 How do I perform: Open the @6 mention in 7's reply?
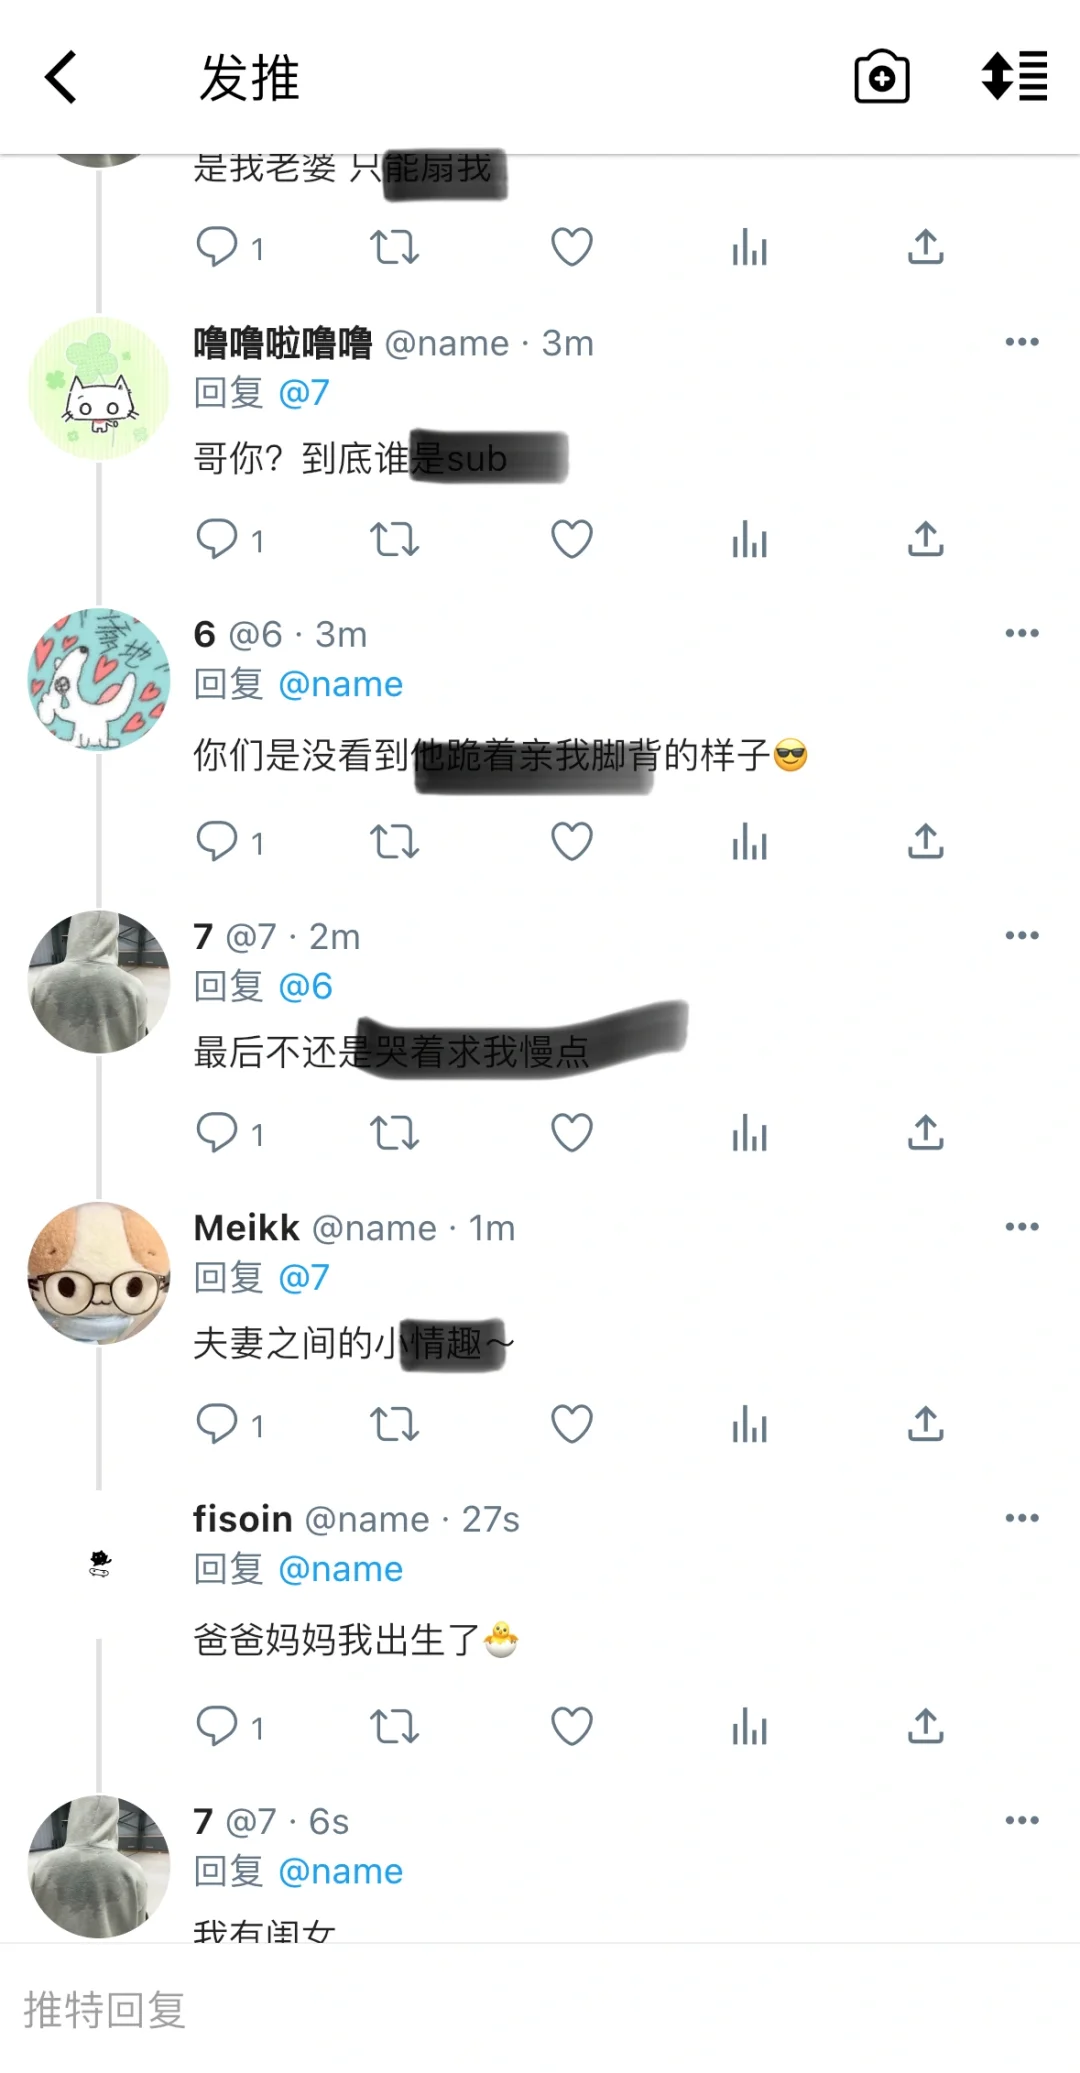tap(305, 987)
